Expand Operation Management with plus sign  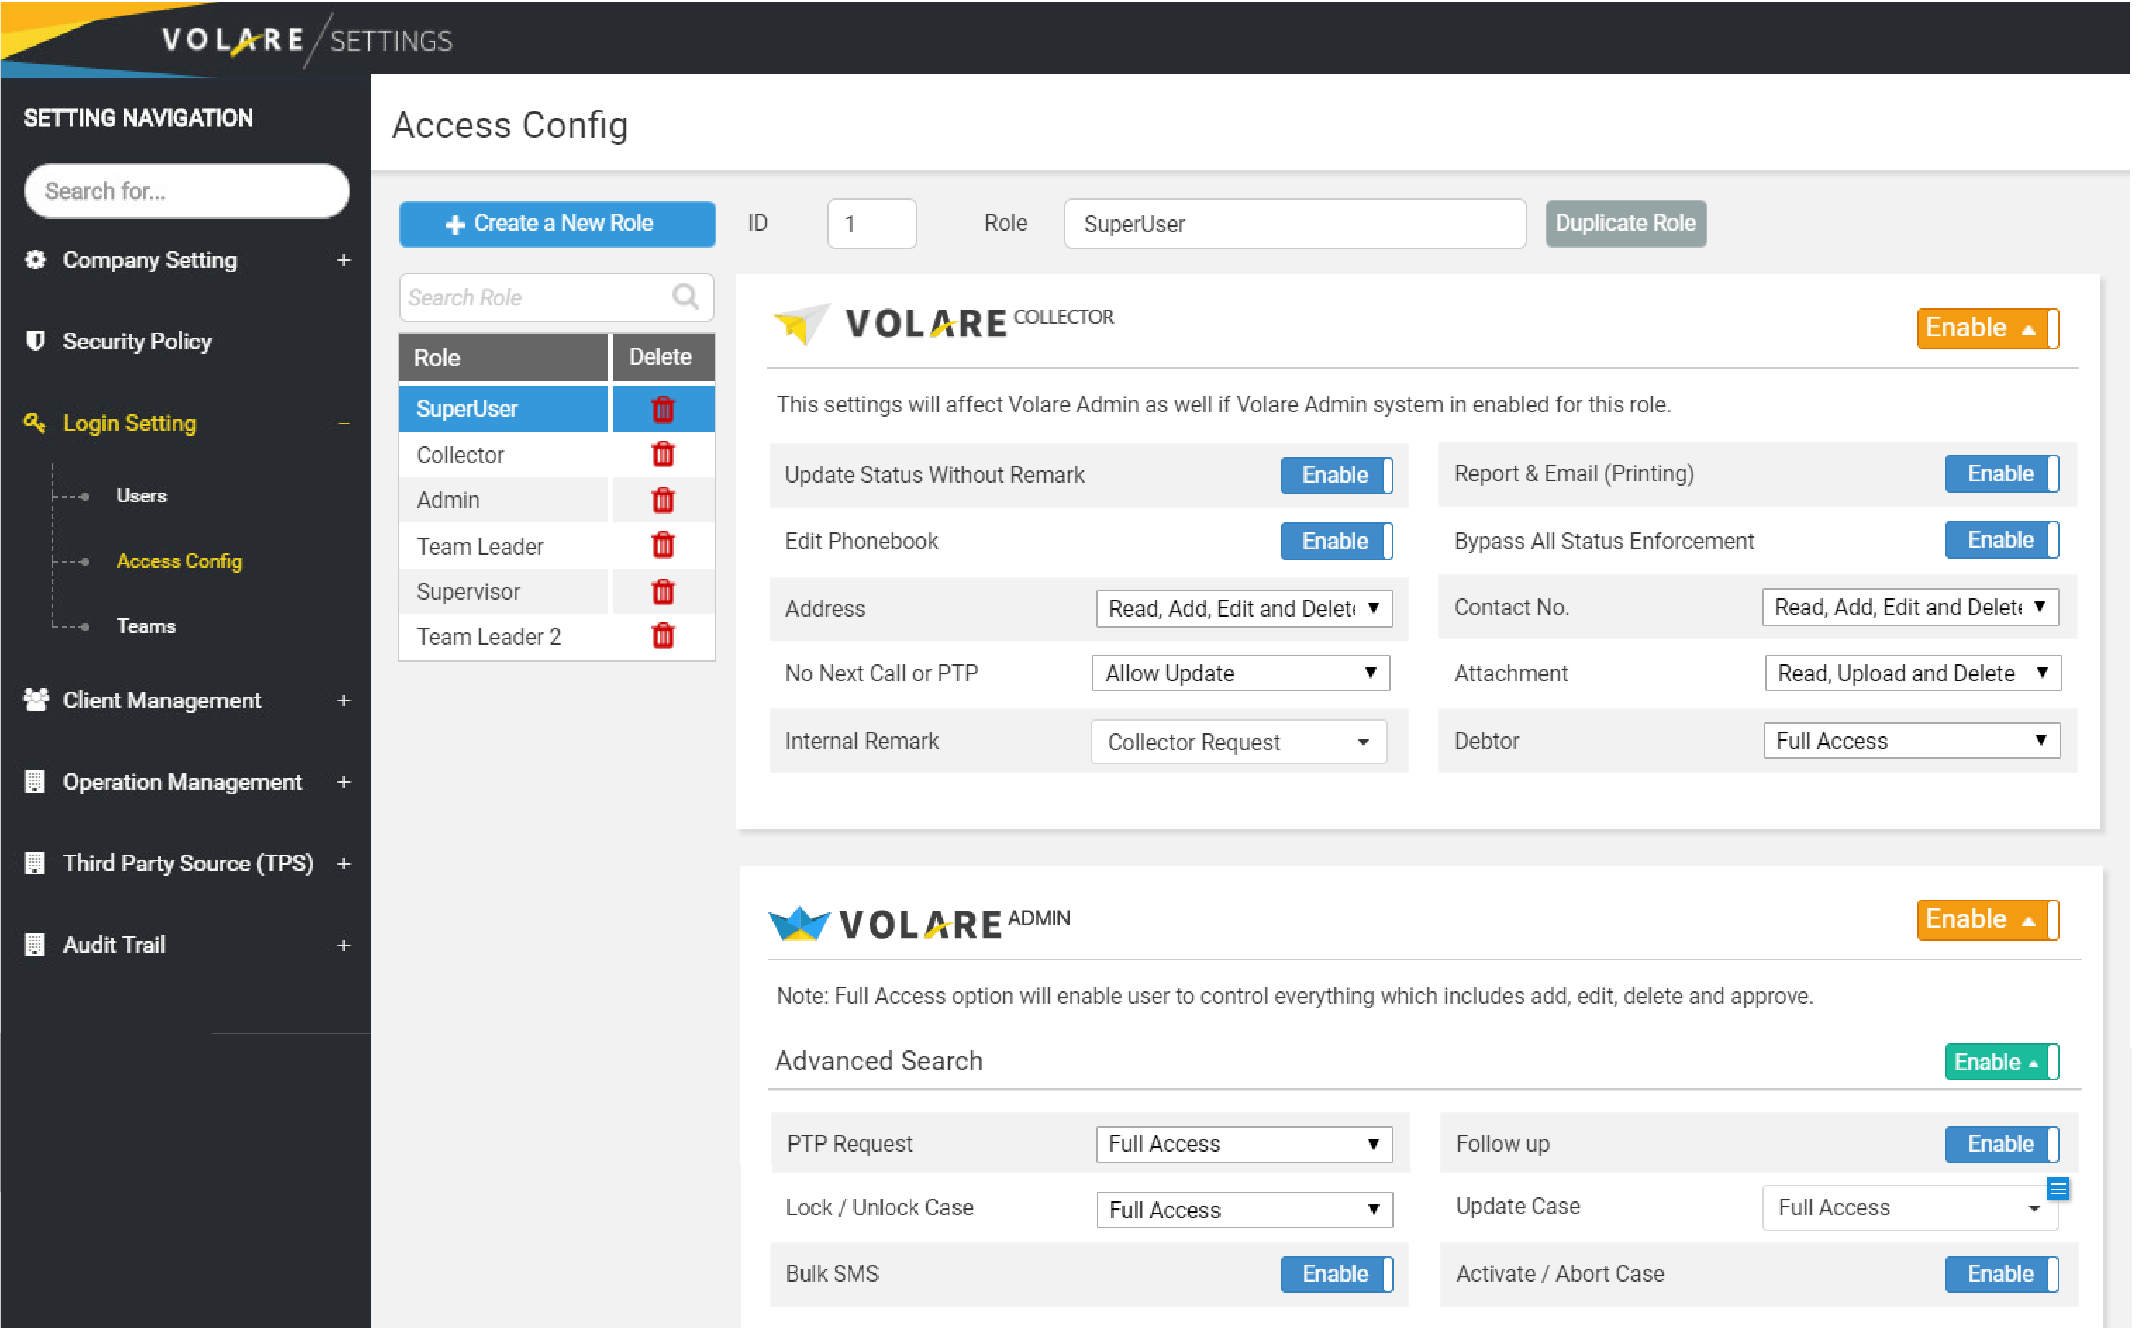(x=344, y=783)
